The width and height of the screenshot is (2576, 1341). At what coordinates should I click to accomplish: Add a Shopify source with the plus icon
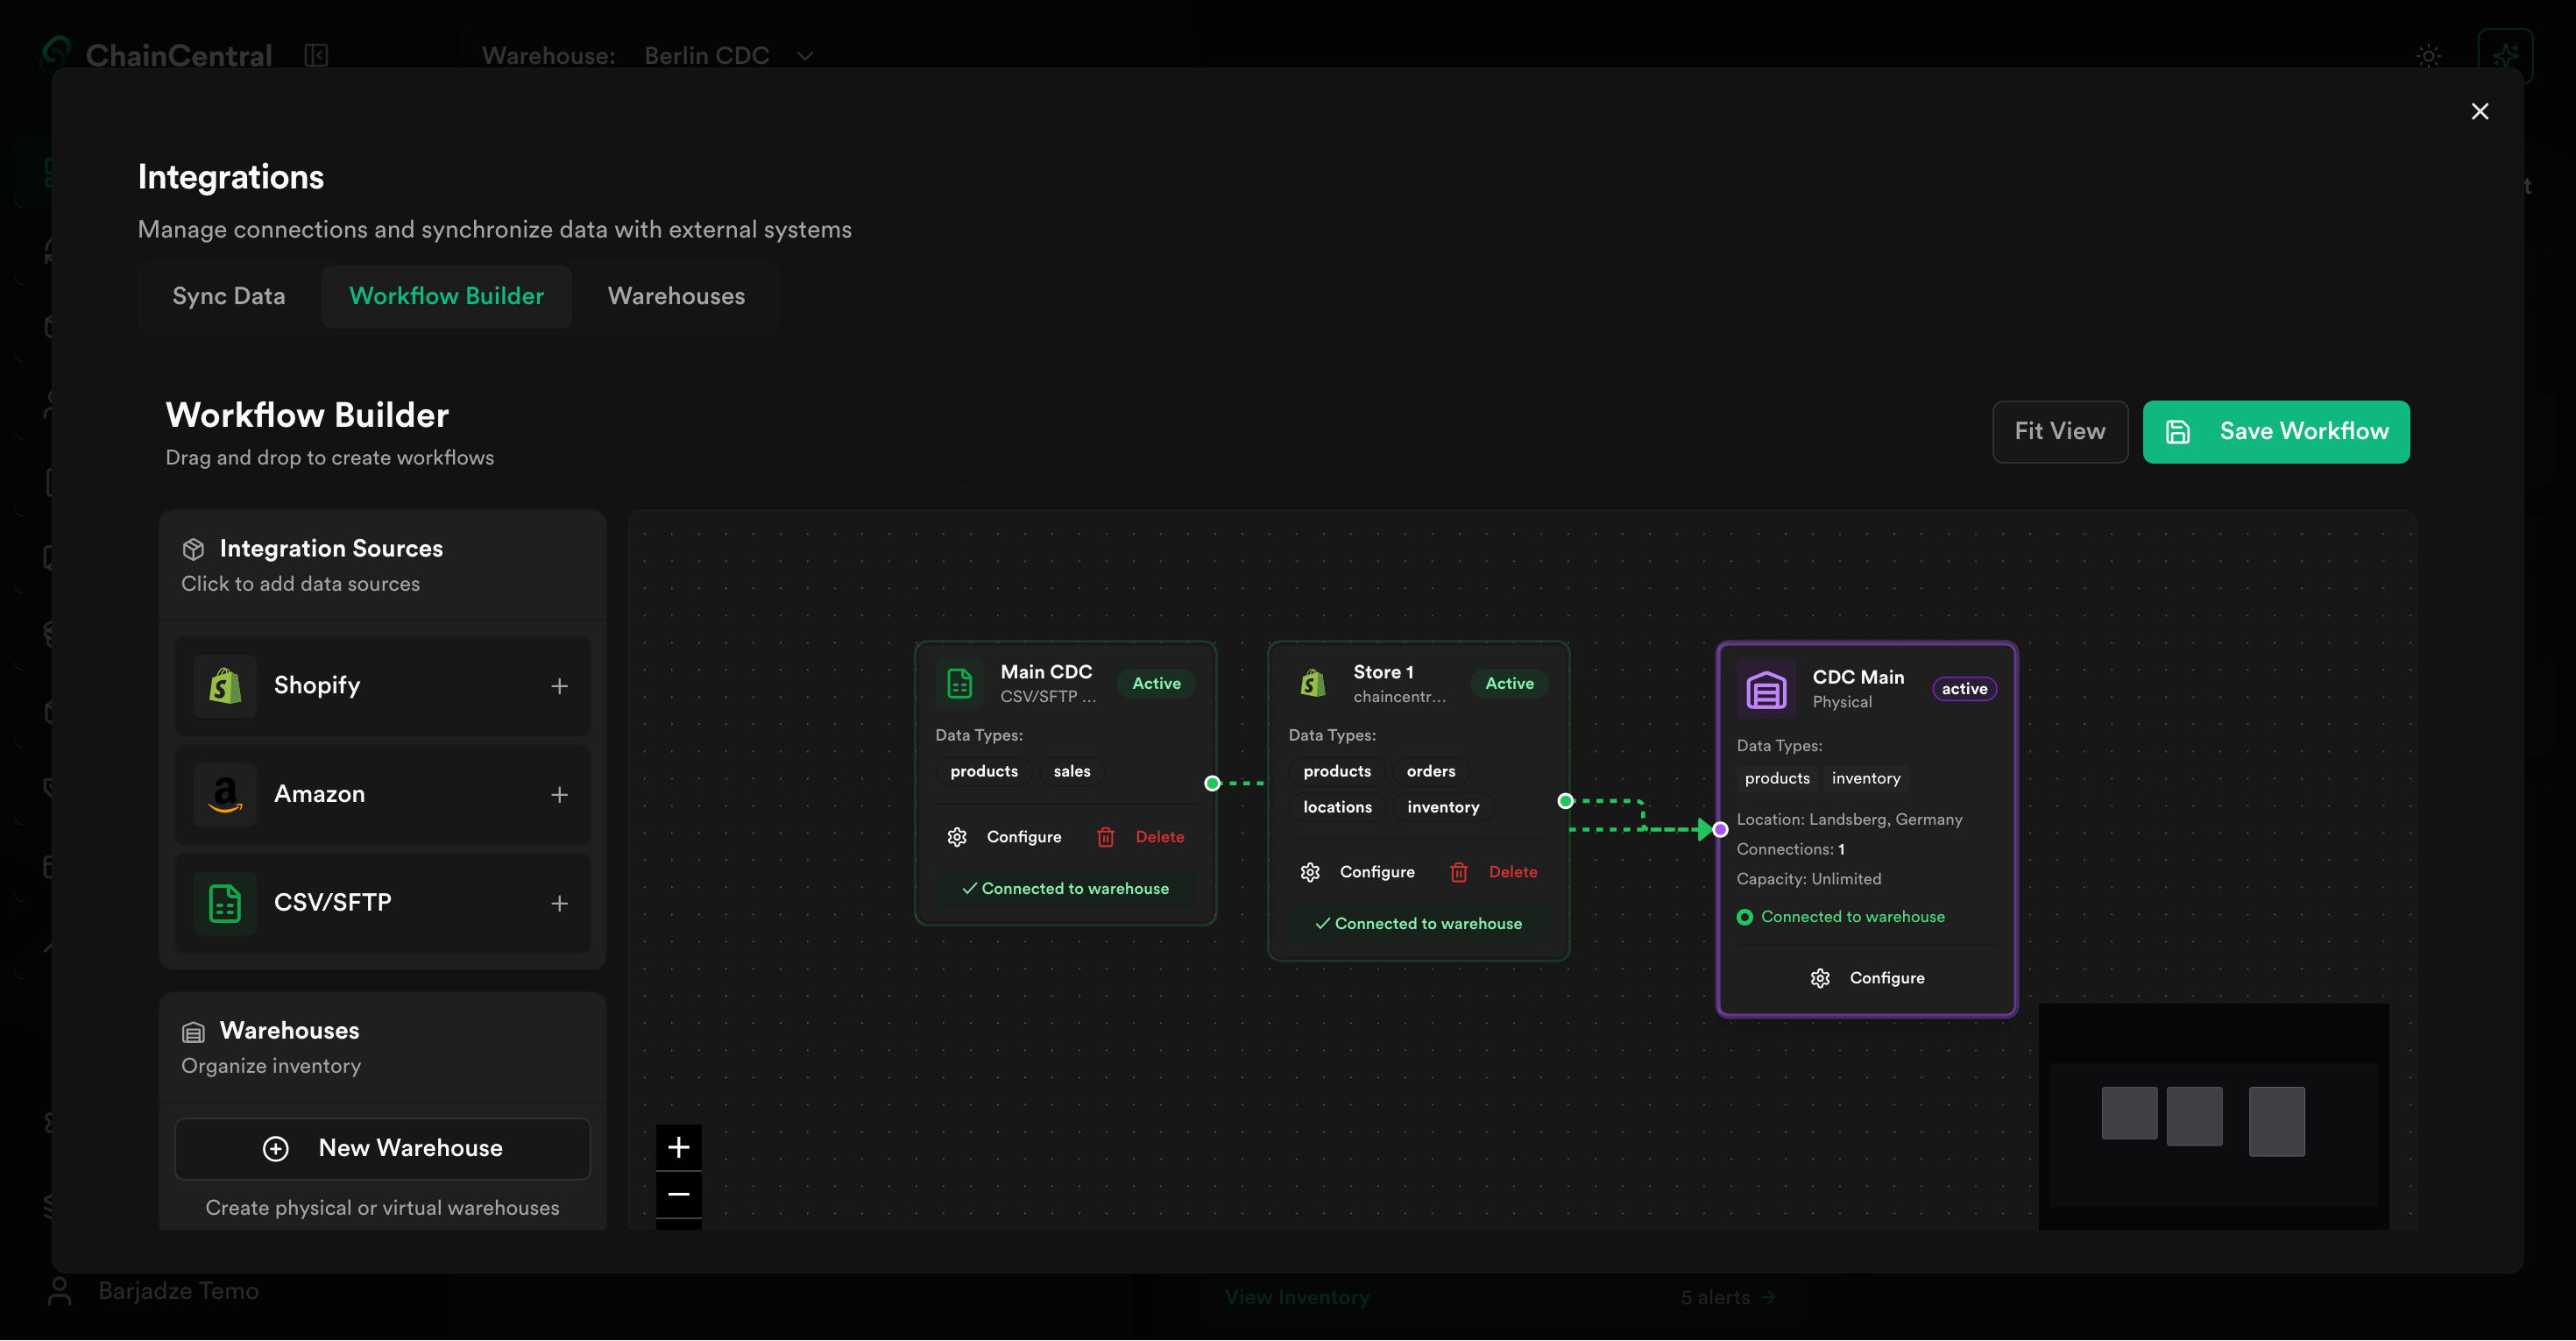pos(559,686)
